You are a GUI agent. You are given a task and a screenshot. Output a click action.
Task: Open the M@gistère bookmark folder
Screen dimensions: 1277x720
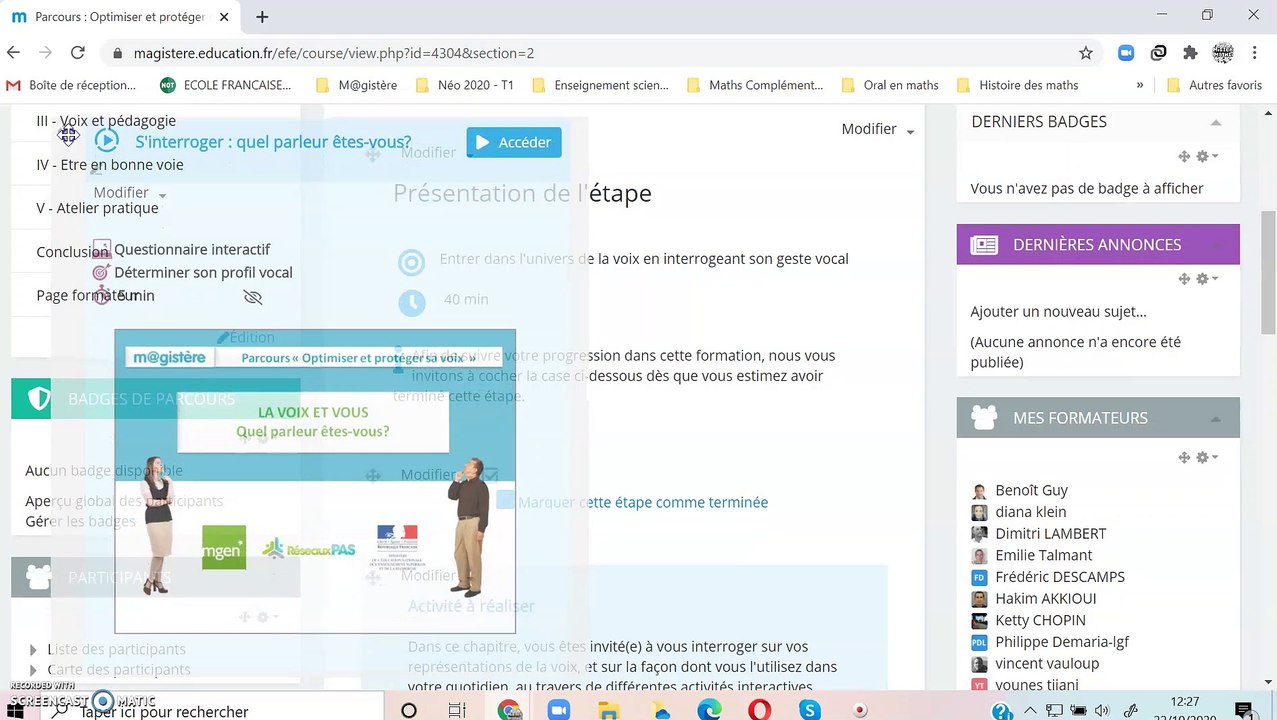[x=356, y=85]
